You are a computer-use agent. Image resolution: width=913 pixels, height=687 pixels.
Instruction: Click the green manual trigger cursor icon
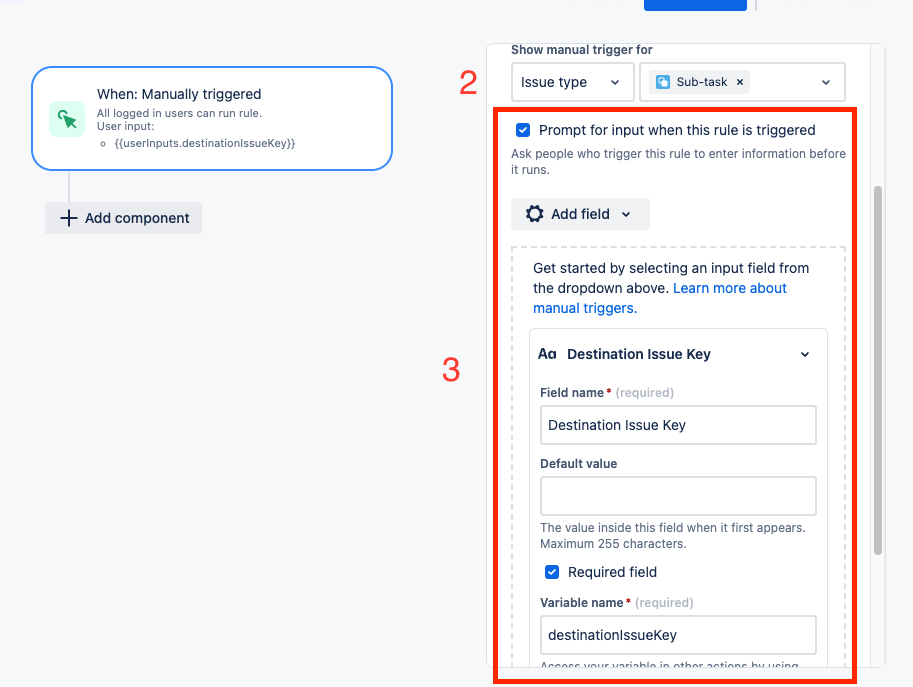[67, 119]
